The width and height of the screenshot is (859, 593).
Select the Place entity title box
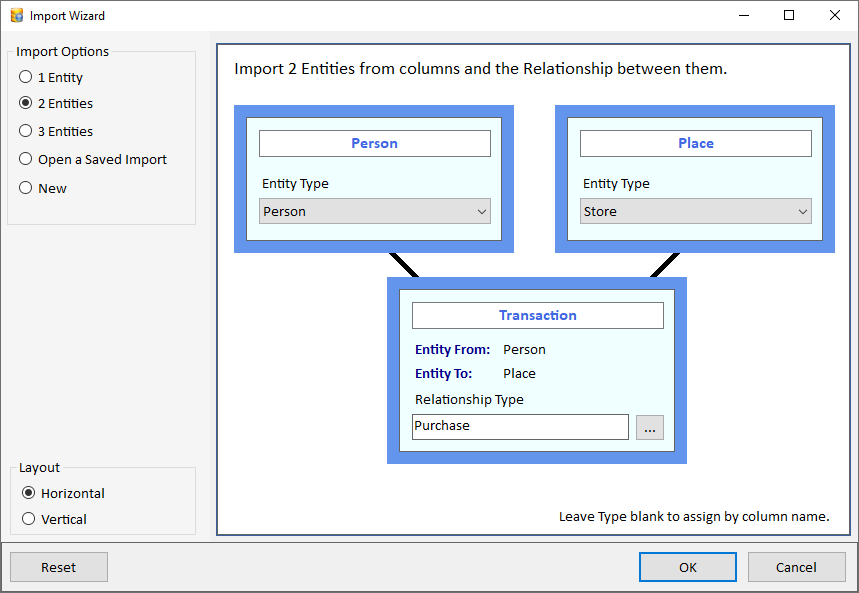(695, 143)
